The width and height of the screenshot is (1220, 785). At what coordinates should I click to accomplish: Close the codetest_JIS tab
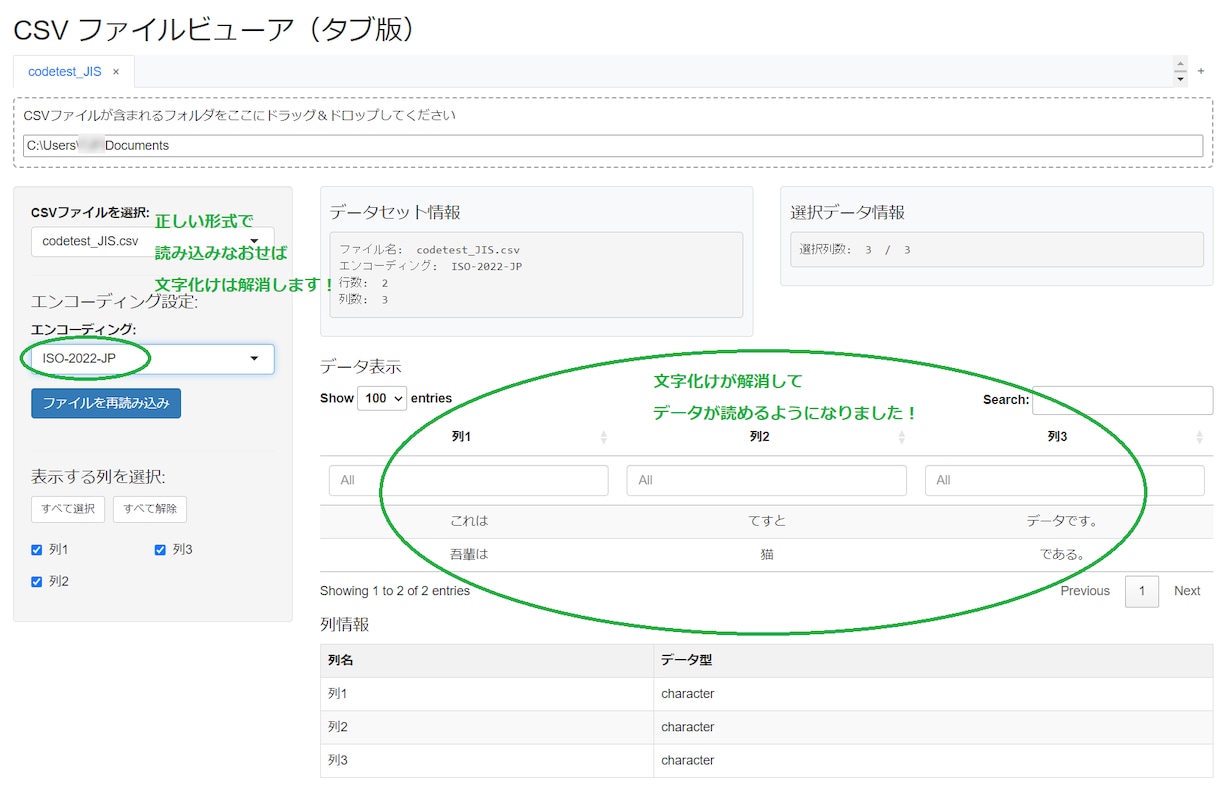[x=116, y=72]
